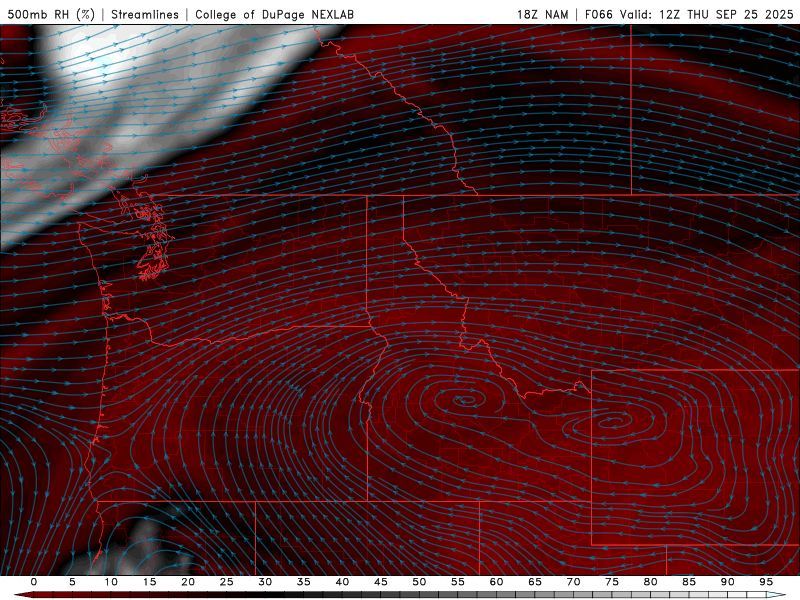Click the '75' value on the color scale
Screen dimensions: 800x600
tap(612, 582)
